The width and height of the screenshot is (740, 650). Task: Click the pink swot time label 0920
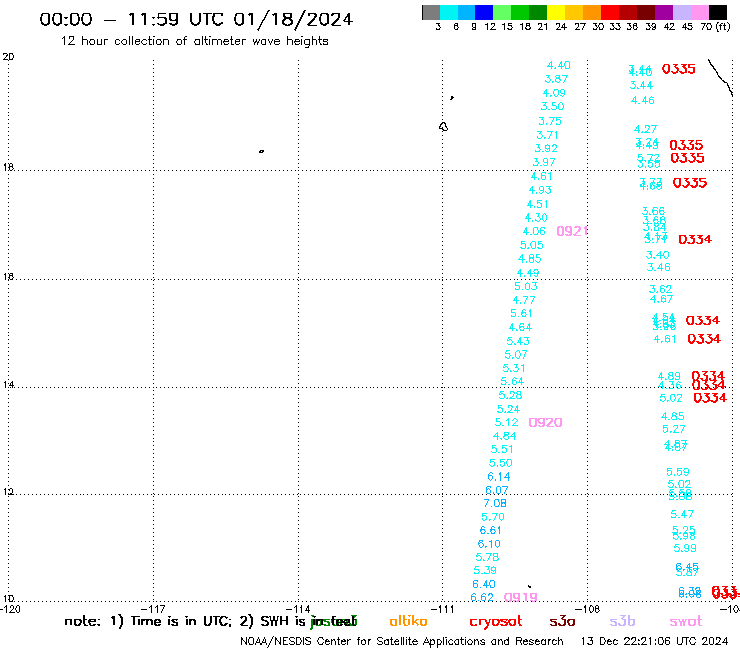coord(545,422)
